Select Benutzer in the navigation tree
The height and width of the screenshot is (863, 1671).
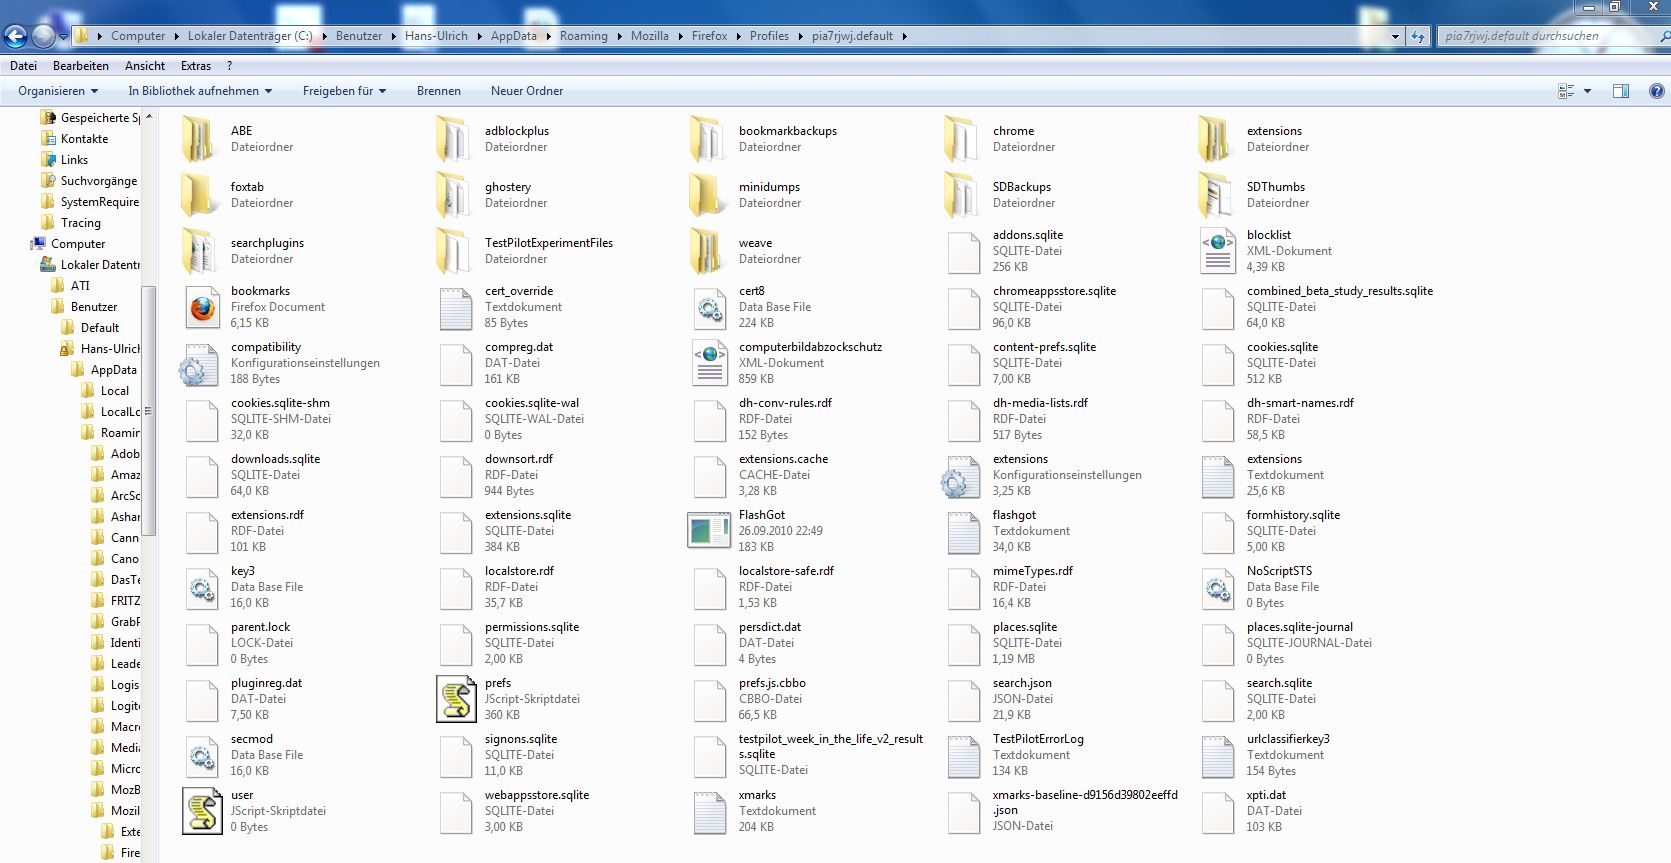(x=94, y=307)
